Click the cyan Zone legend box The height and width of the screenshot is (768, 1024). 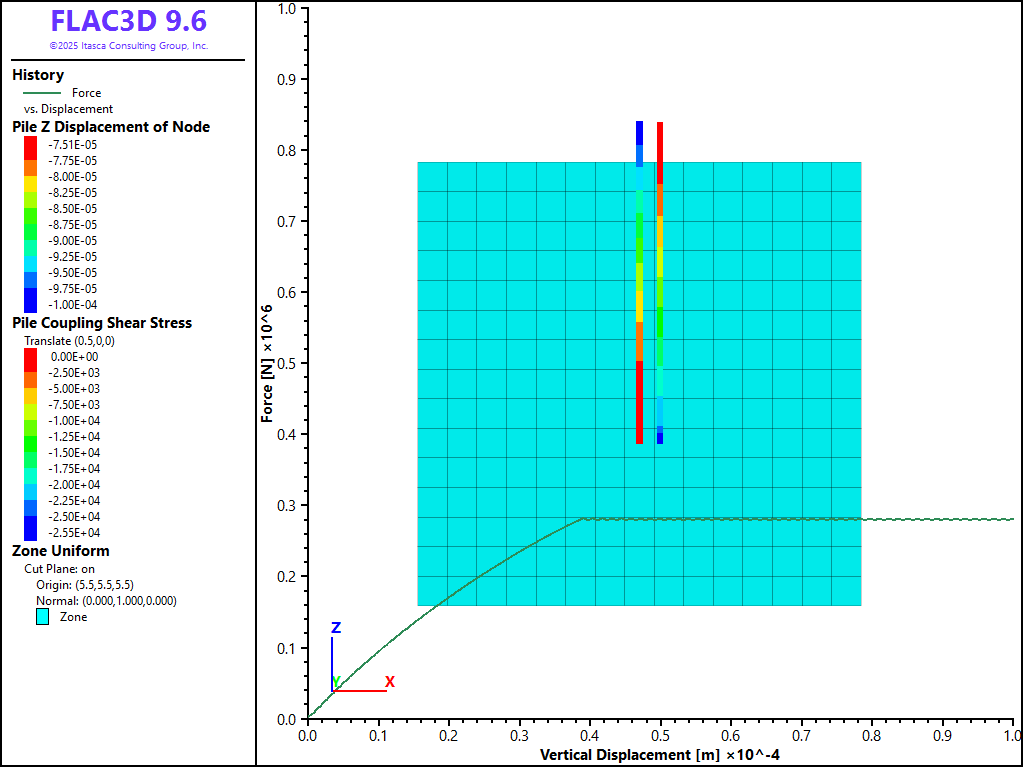(x=43, y=617)
